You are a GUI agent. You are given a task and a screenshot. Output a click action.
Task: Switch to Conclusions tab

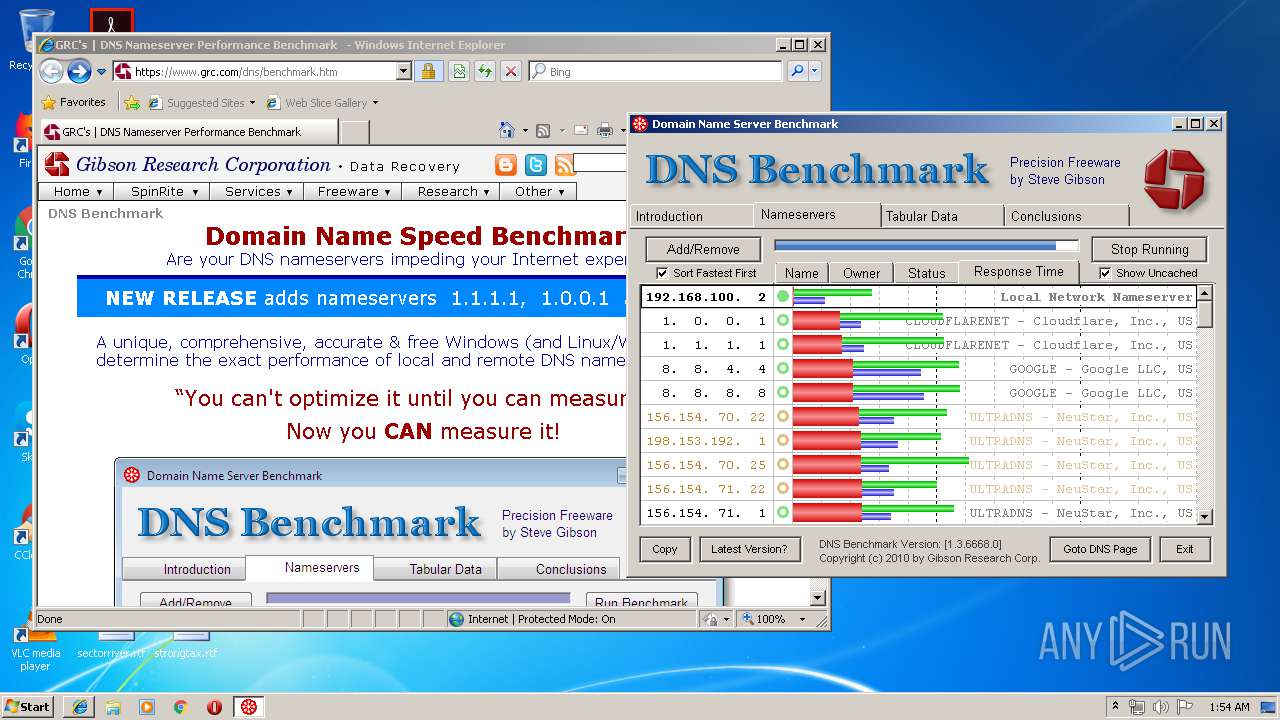(1067, 216)
